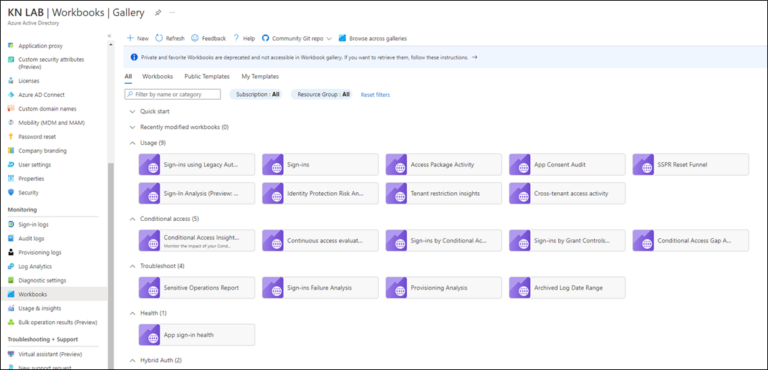Expand the Quick start section
Image resolution: width=768 pixels, height=370 pixels.
[132, 112]
